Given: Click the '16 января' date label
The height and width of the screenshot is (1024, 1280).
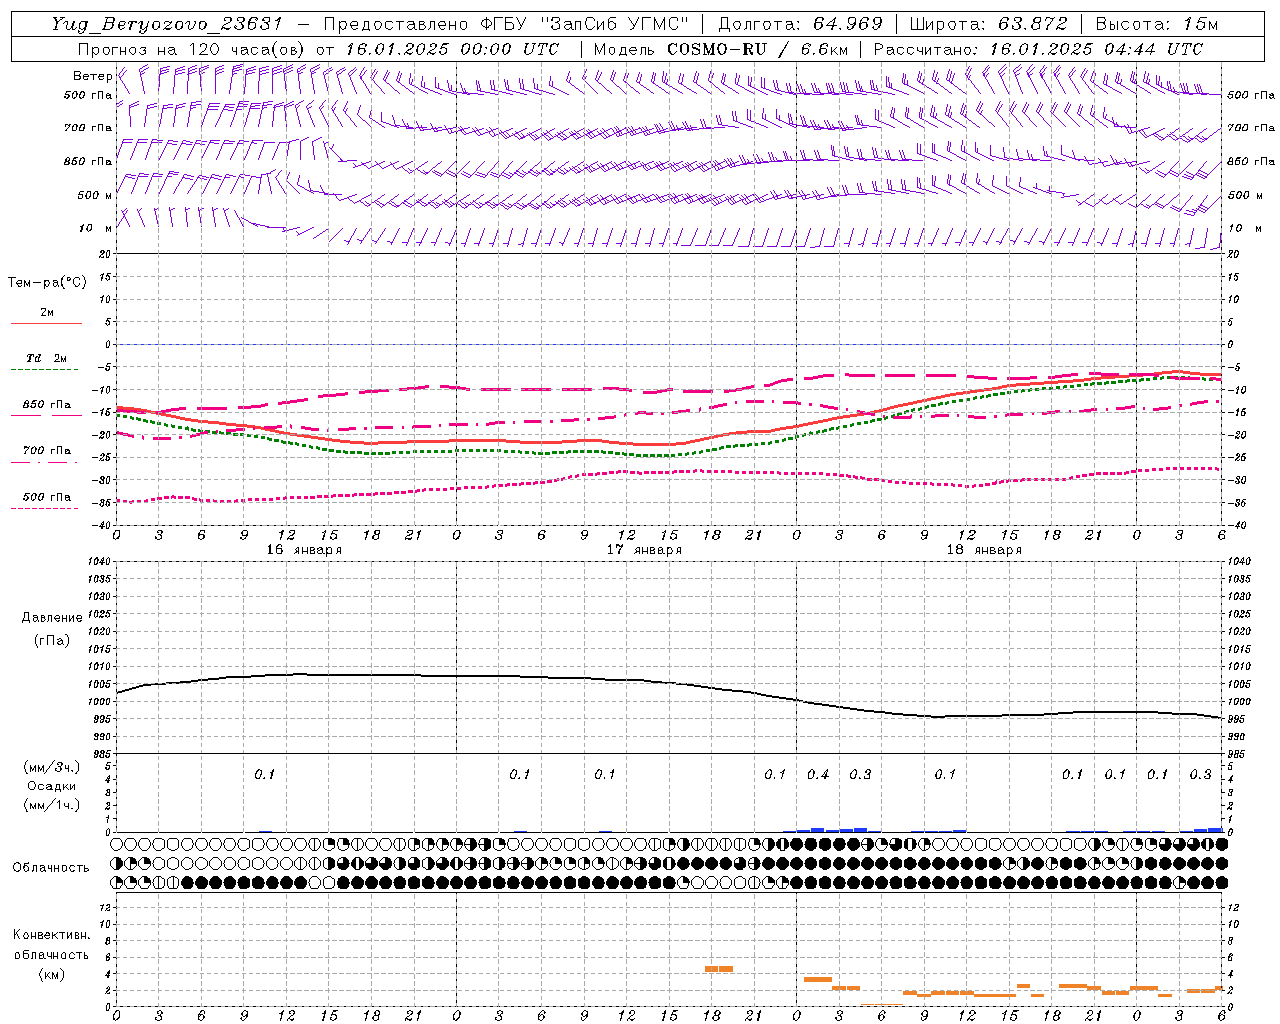Looking at the screenshot, I should (304, 550).
